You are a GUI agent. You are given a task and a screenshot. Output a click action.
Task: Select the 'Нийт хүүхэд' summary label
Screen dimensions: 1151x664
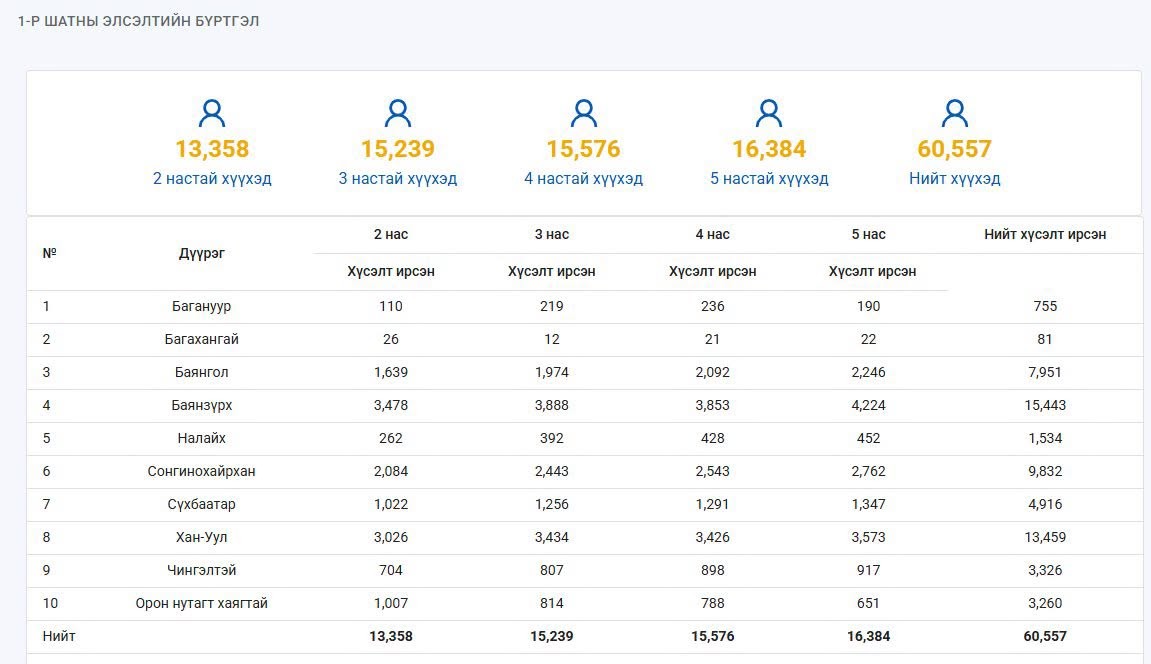954,178
